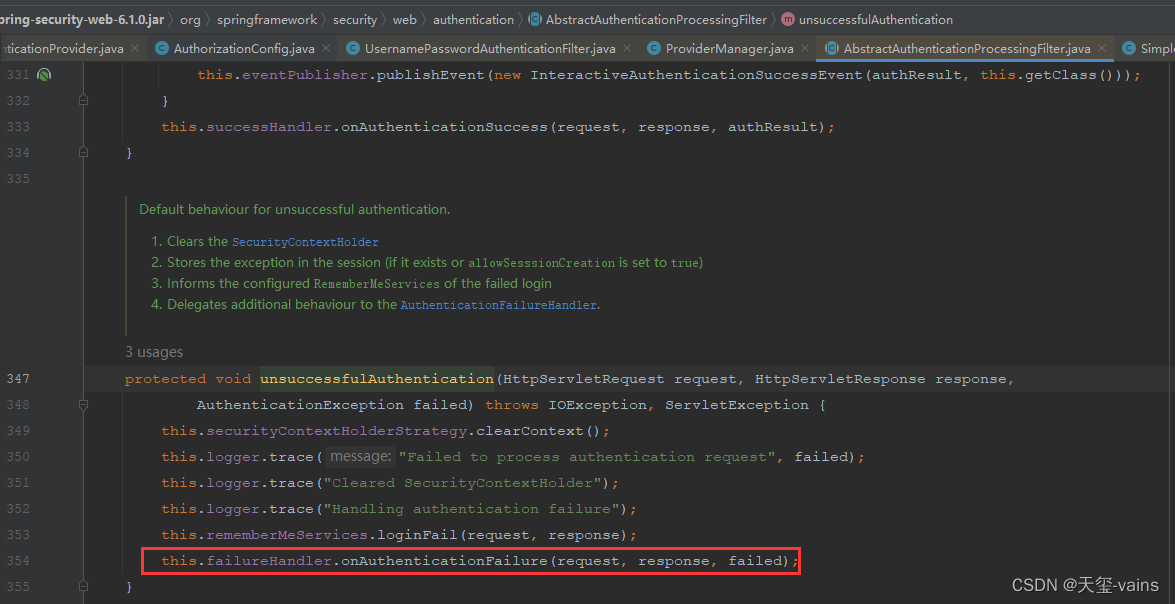Screen dimensions: 1175x604
Task: Click 'Default behaviour for unsuccessful authentication.' doc text
Action: [x=294, y=209]
